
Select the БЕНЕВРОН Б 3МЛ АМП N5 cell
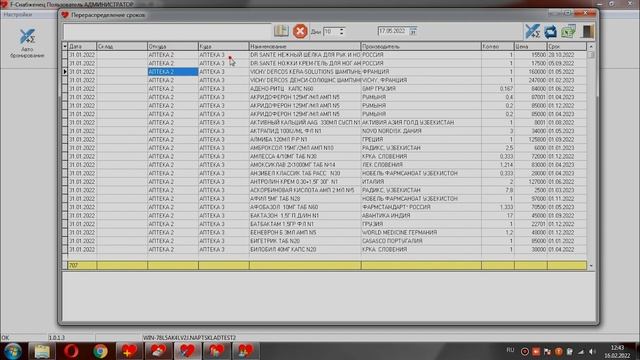point(305,233)
